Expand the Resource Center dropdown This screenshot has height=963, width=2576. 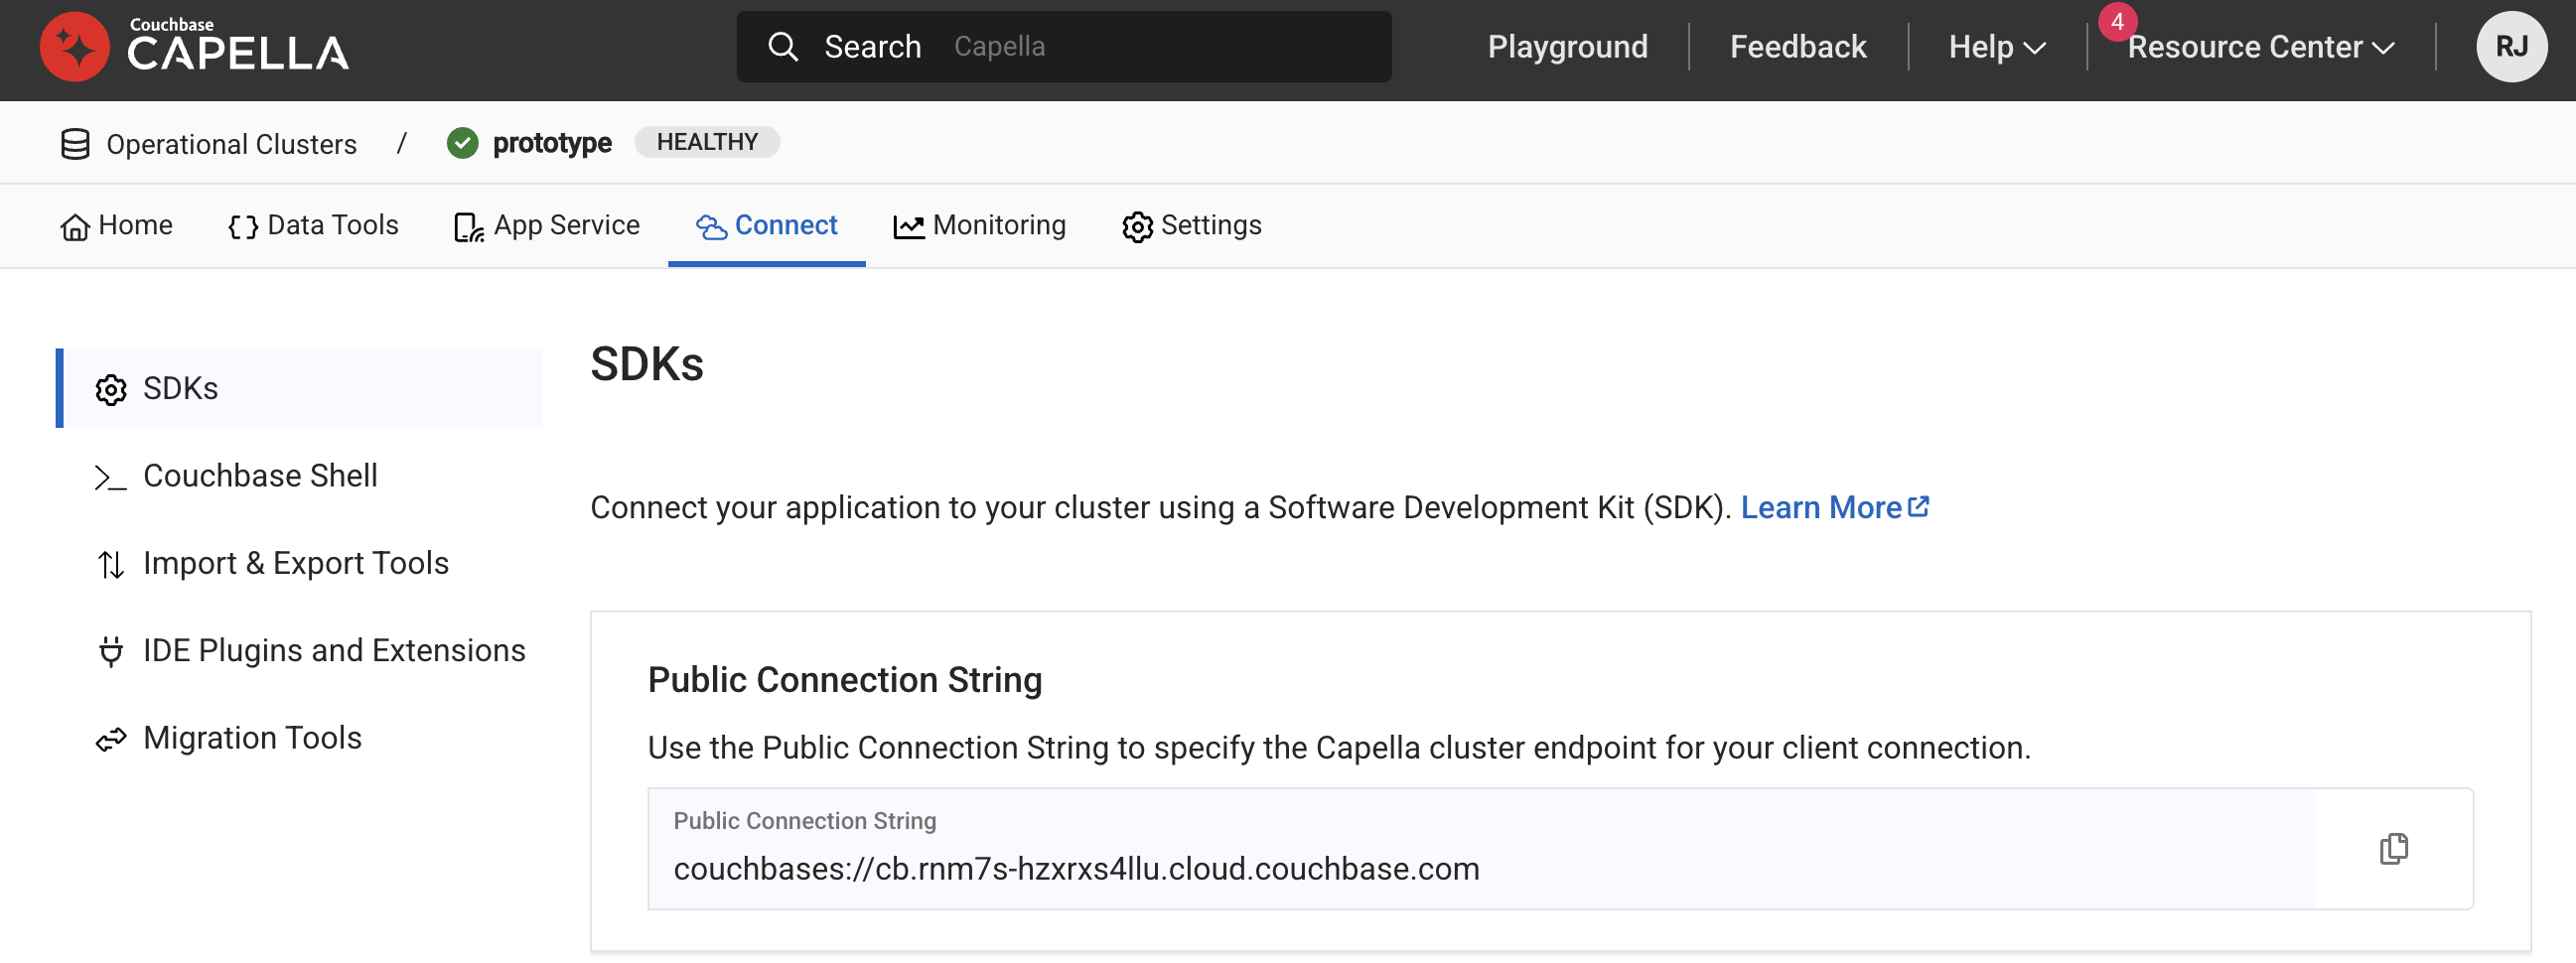2260,47
